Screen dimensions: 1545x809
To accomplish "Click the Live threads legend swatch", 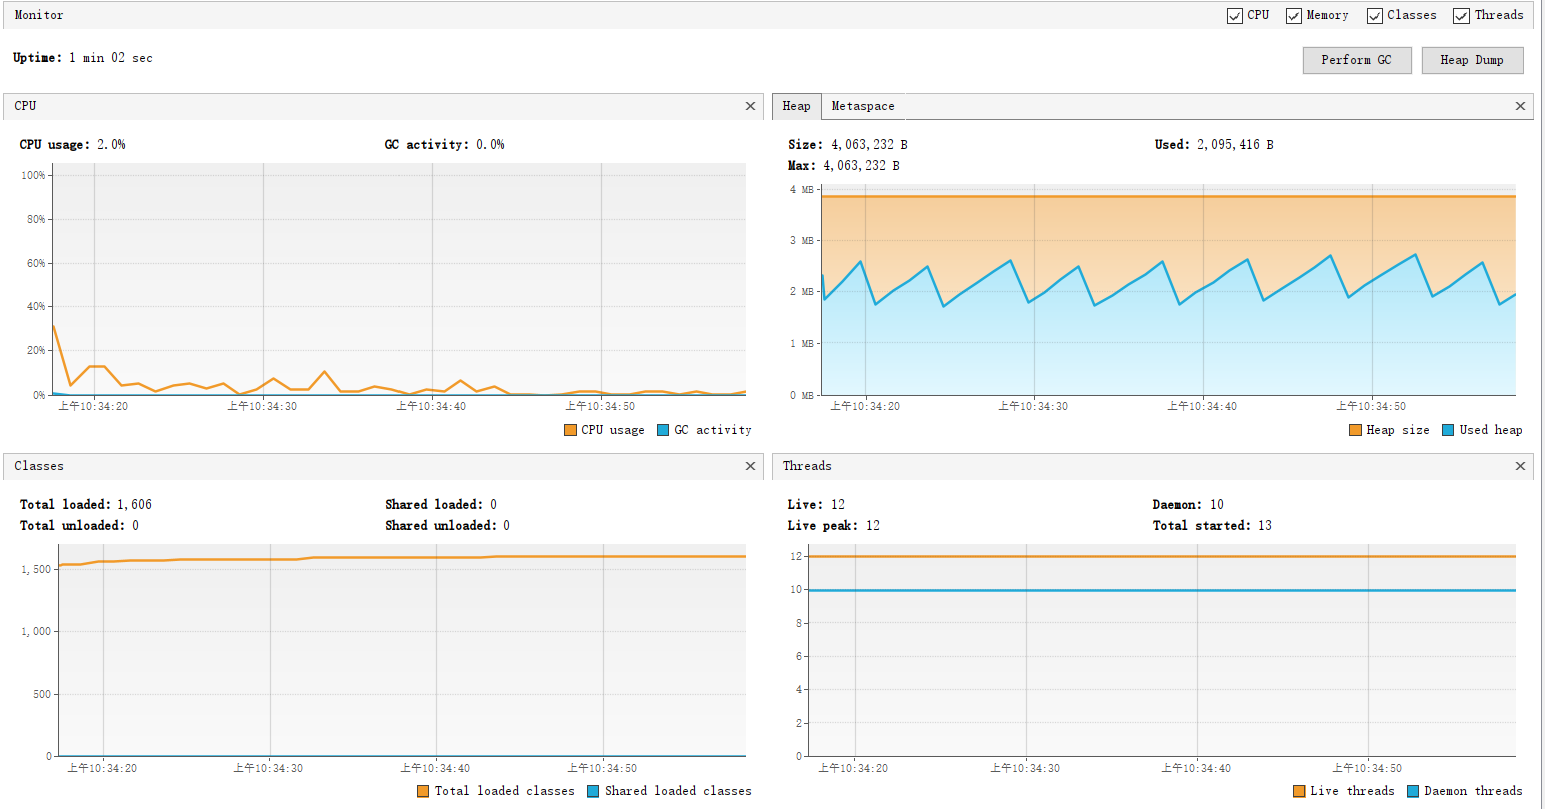I will point(1299,791).
